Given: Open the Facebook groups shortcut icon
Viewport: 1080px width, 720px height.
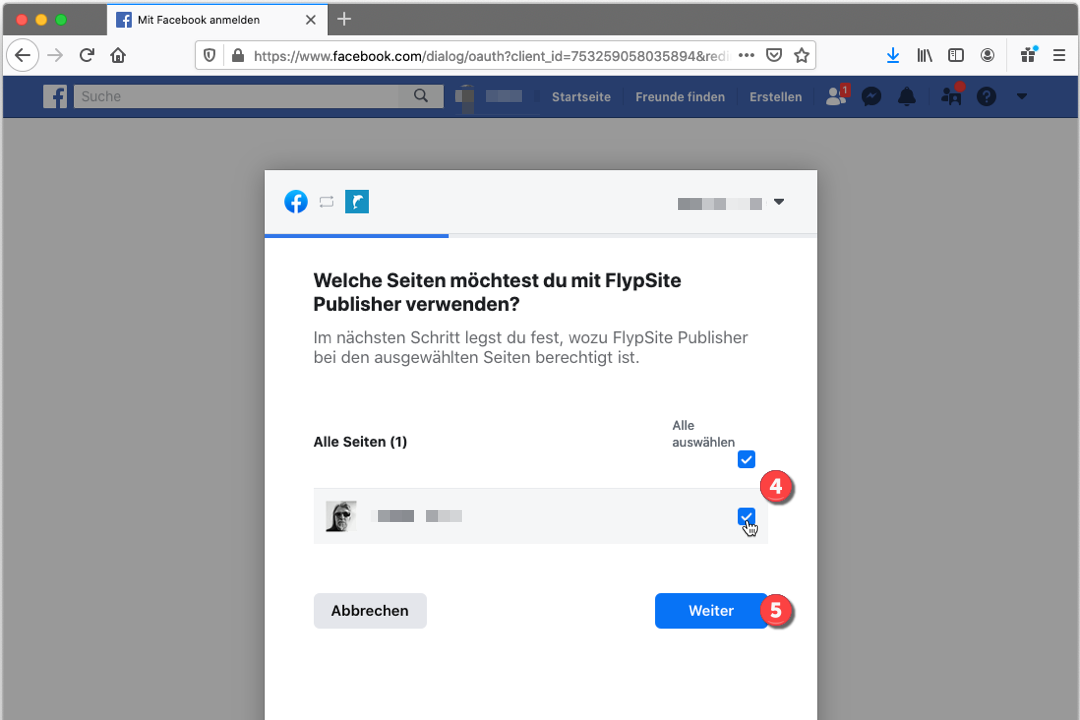Looking at the screenshot, I should pos(952,95).
